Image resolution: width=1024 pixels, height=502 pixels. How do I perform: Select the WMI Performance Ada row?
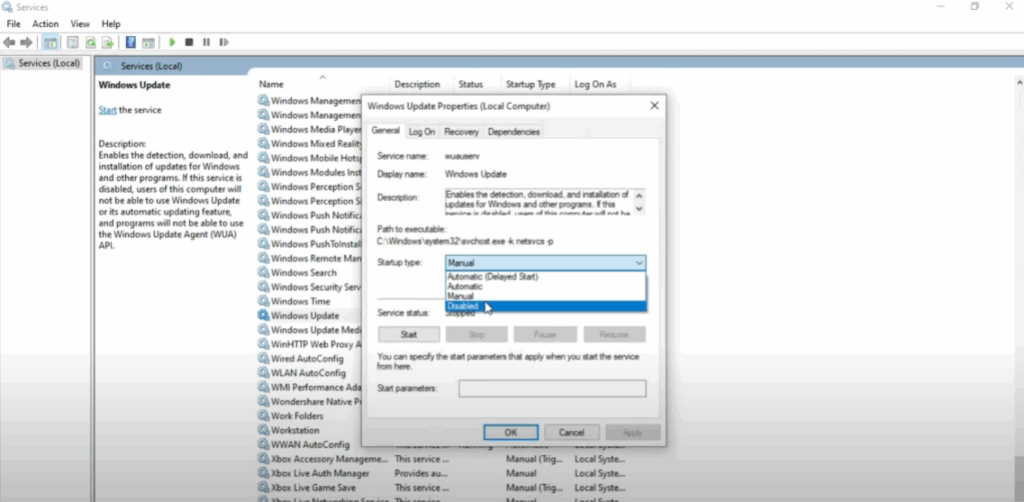coord(310,388)
